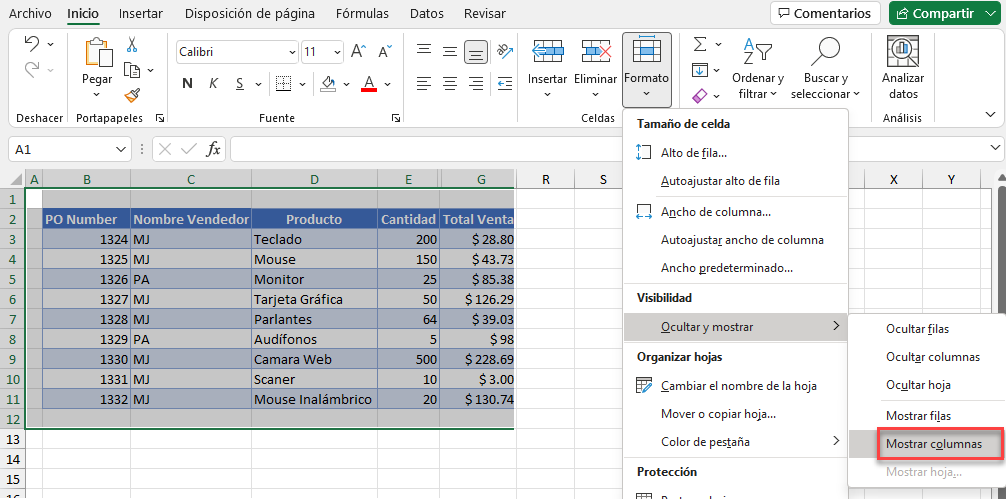
Task: Apply red font color letter A
Action: [369, 83]
